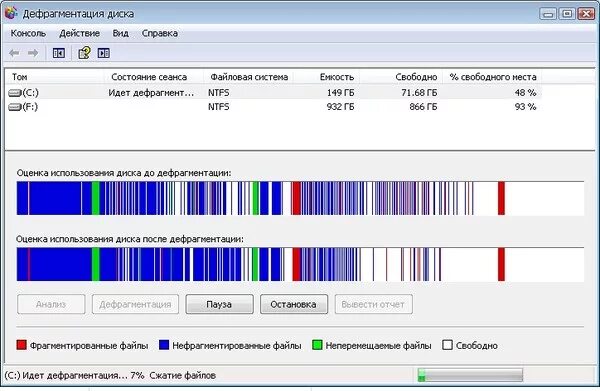Click the 'Оценка использования диска после дефрагментации' label

click(130, 239)
